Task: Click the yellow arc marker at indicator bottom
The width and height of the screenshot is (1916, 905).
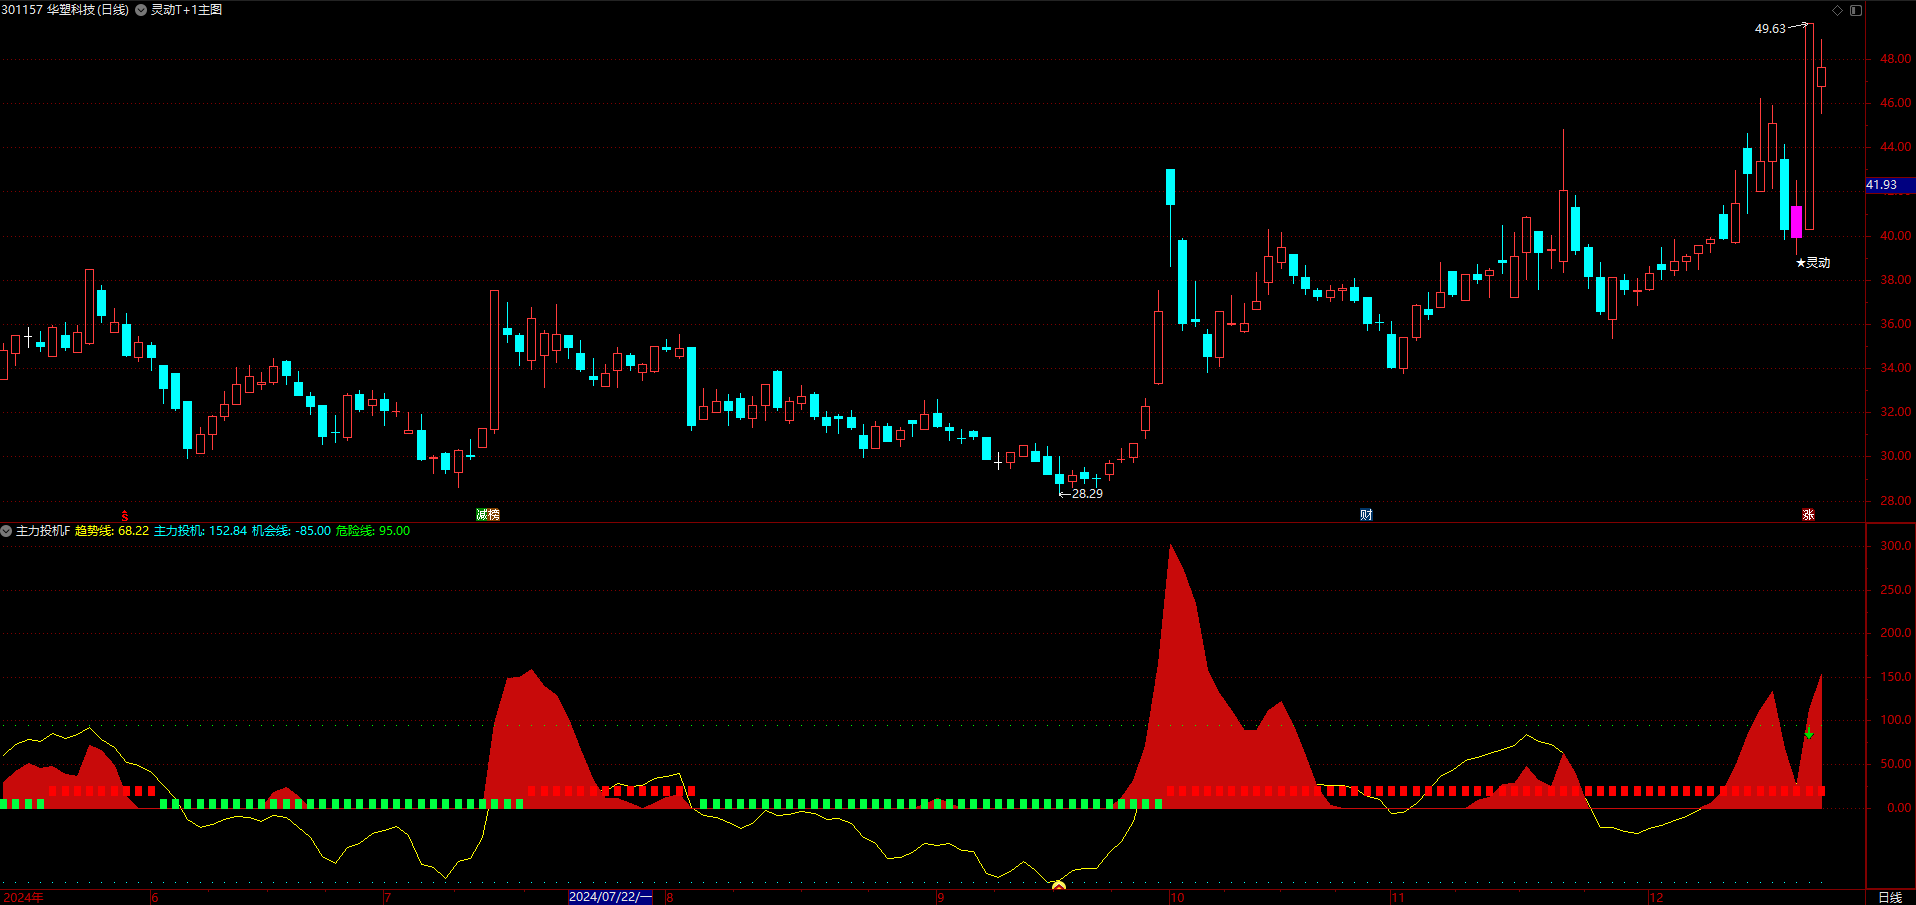Action: [1058, 885]
